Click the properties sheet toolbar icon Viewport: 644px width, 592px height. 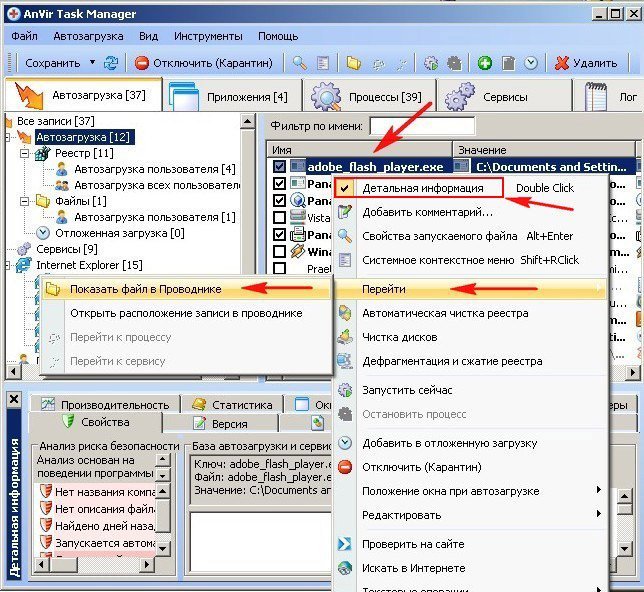pyautogui.click(x=323, y=63)
